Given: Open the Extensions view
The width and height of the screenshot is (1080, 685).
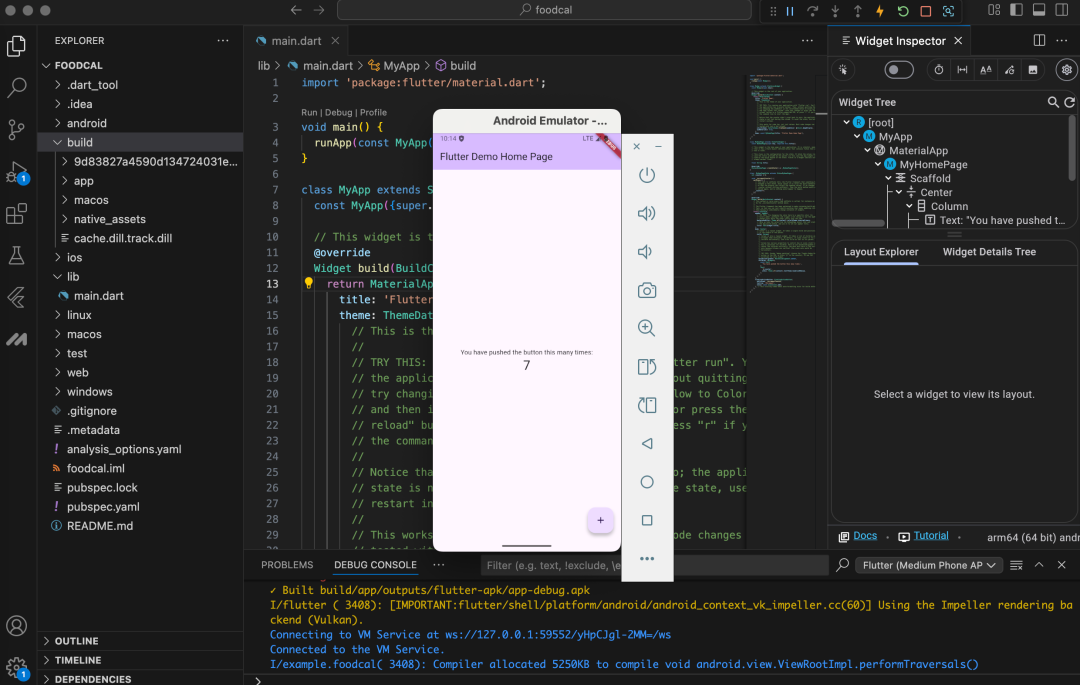Looking at the screenshot, I should pyautogui.click(x=17, y=214).
